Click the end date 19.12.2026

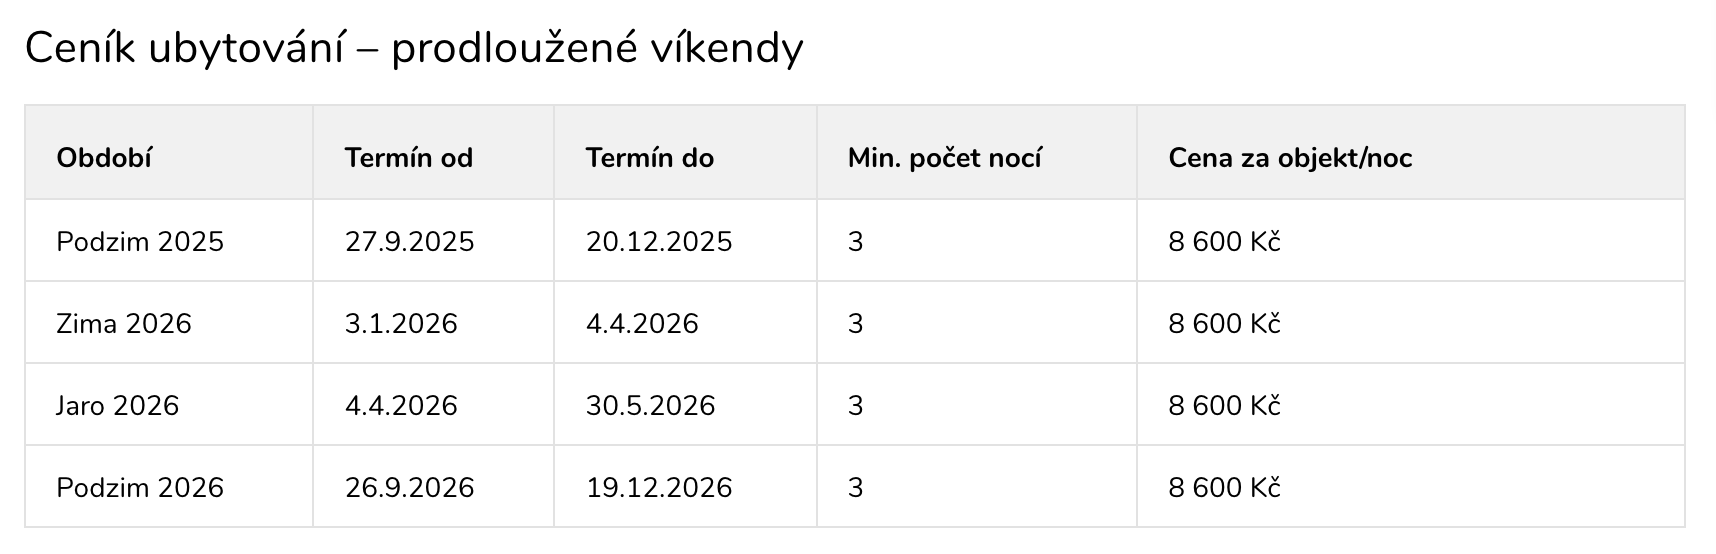pyautogui.click(x=659, y=488)
